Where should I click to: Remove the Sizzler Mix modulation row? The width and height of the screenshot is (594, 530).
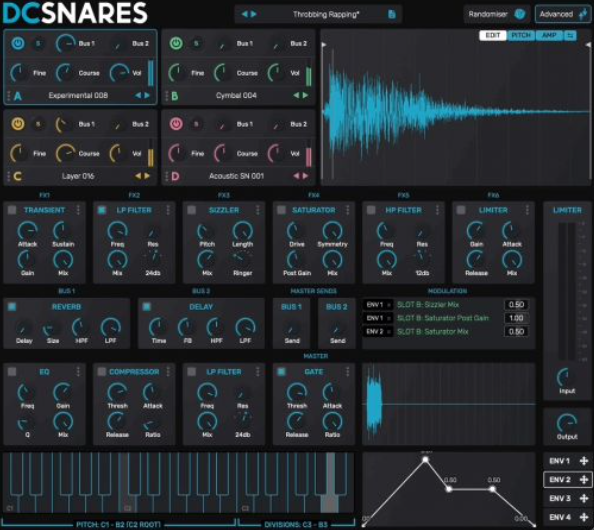pos(389,305)
